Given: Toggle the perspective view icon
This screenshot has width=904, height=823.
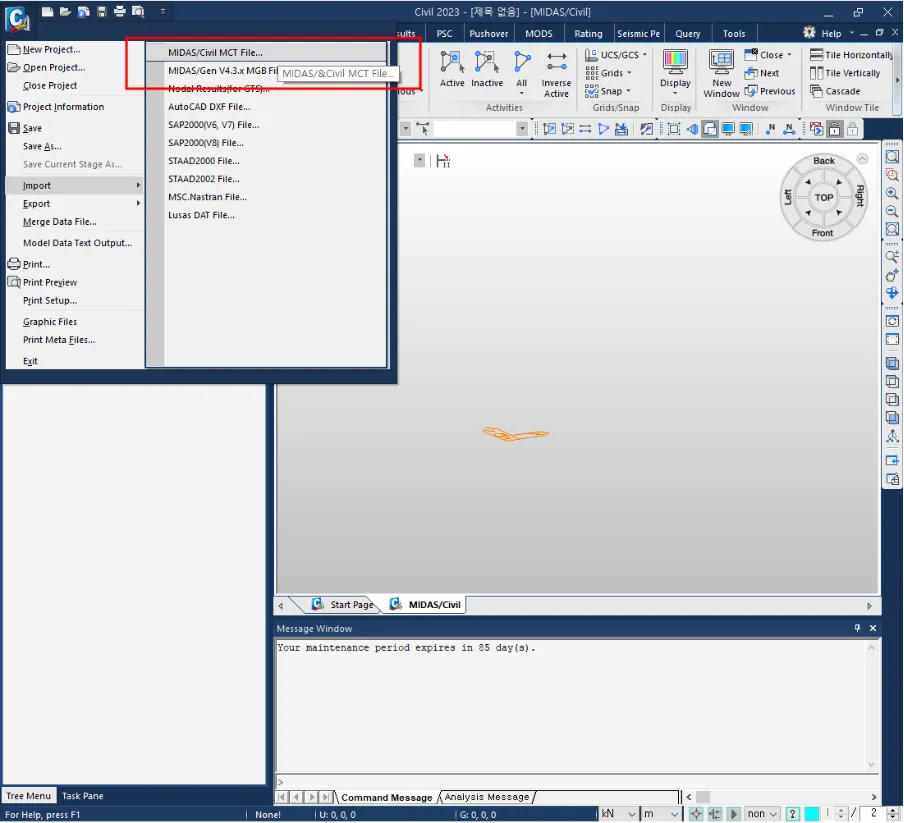Looking at the screenshot, I should [x=692, y=129].
